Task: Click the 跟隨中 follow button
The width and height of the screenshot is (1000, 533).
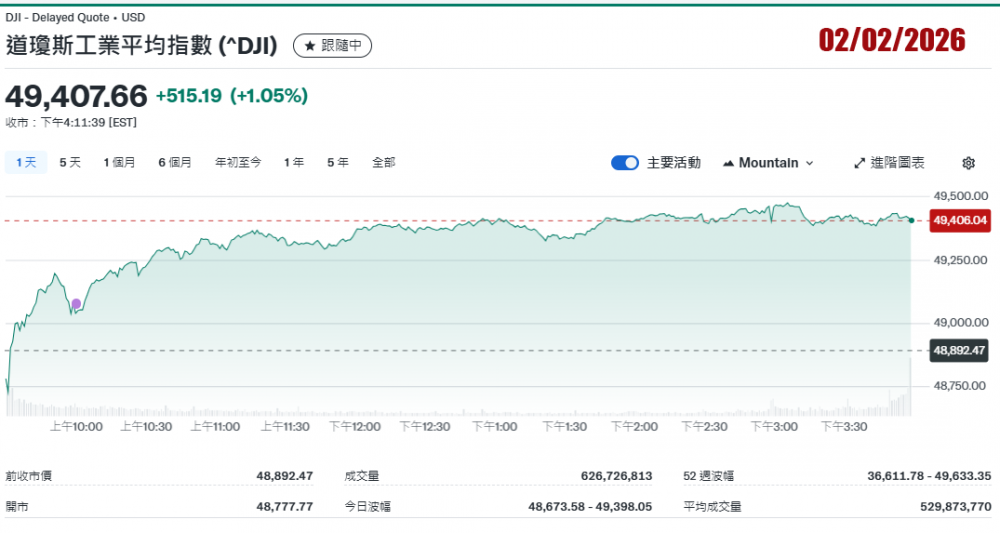Action: tap(332, 46)
